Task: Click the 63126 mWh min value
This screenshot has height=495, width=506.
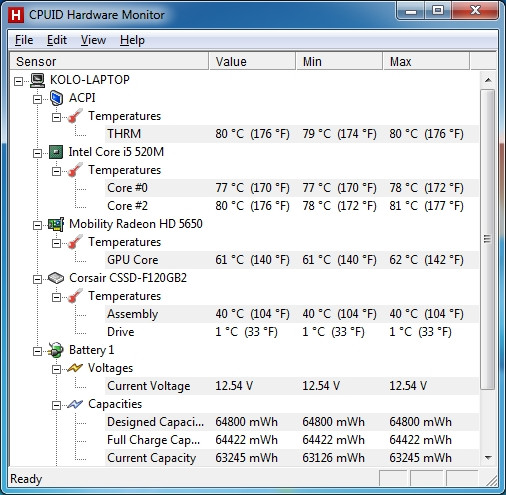Action: [x=333, y=458]
